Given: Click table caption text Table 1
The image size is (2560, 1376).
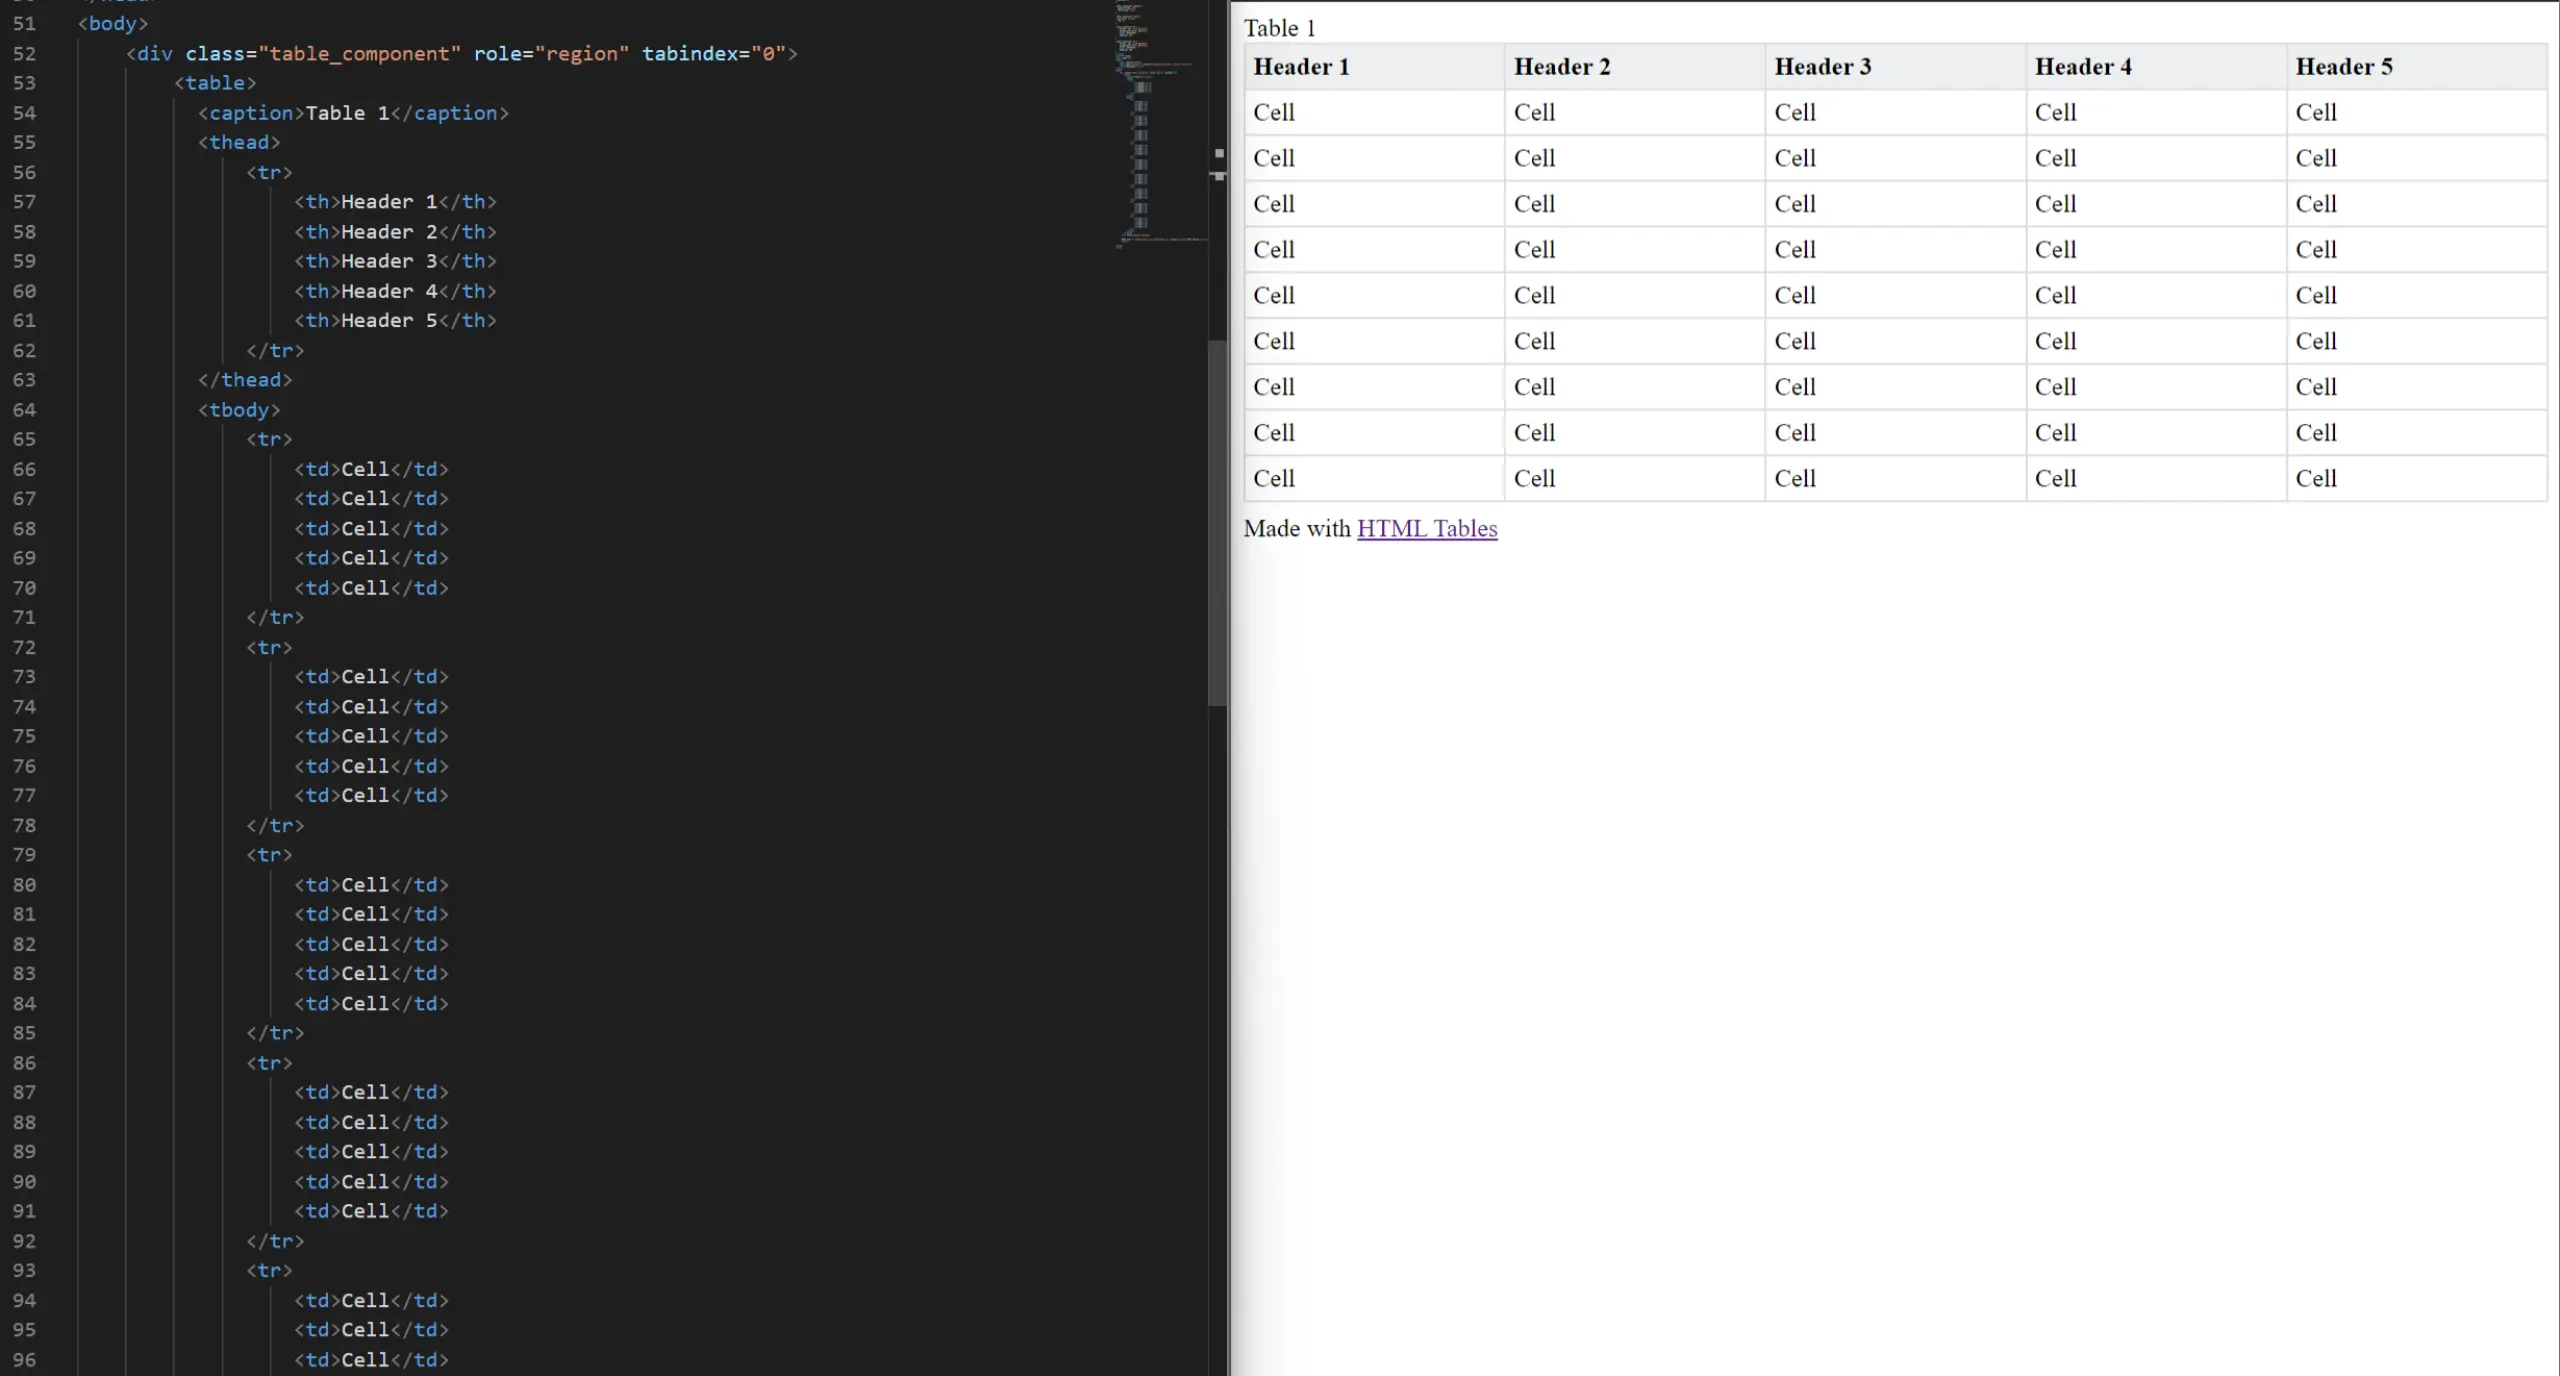Looking at the screenshot, I should [1279, 25].
